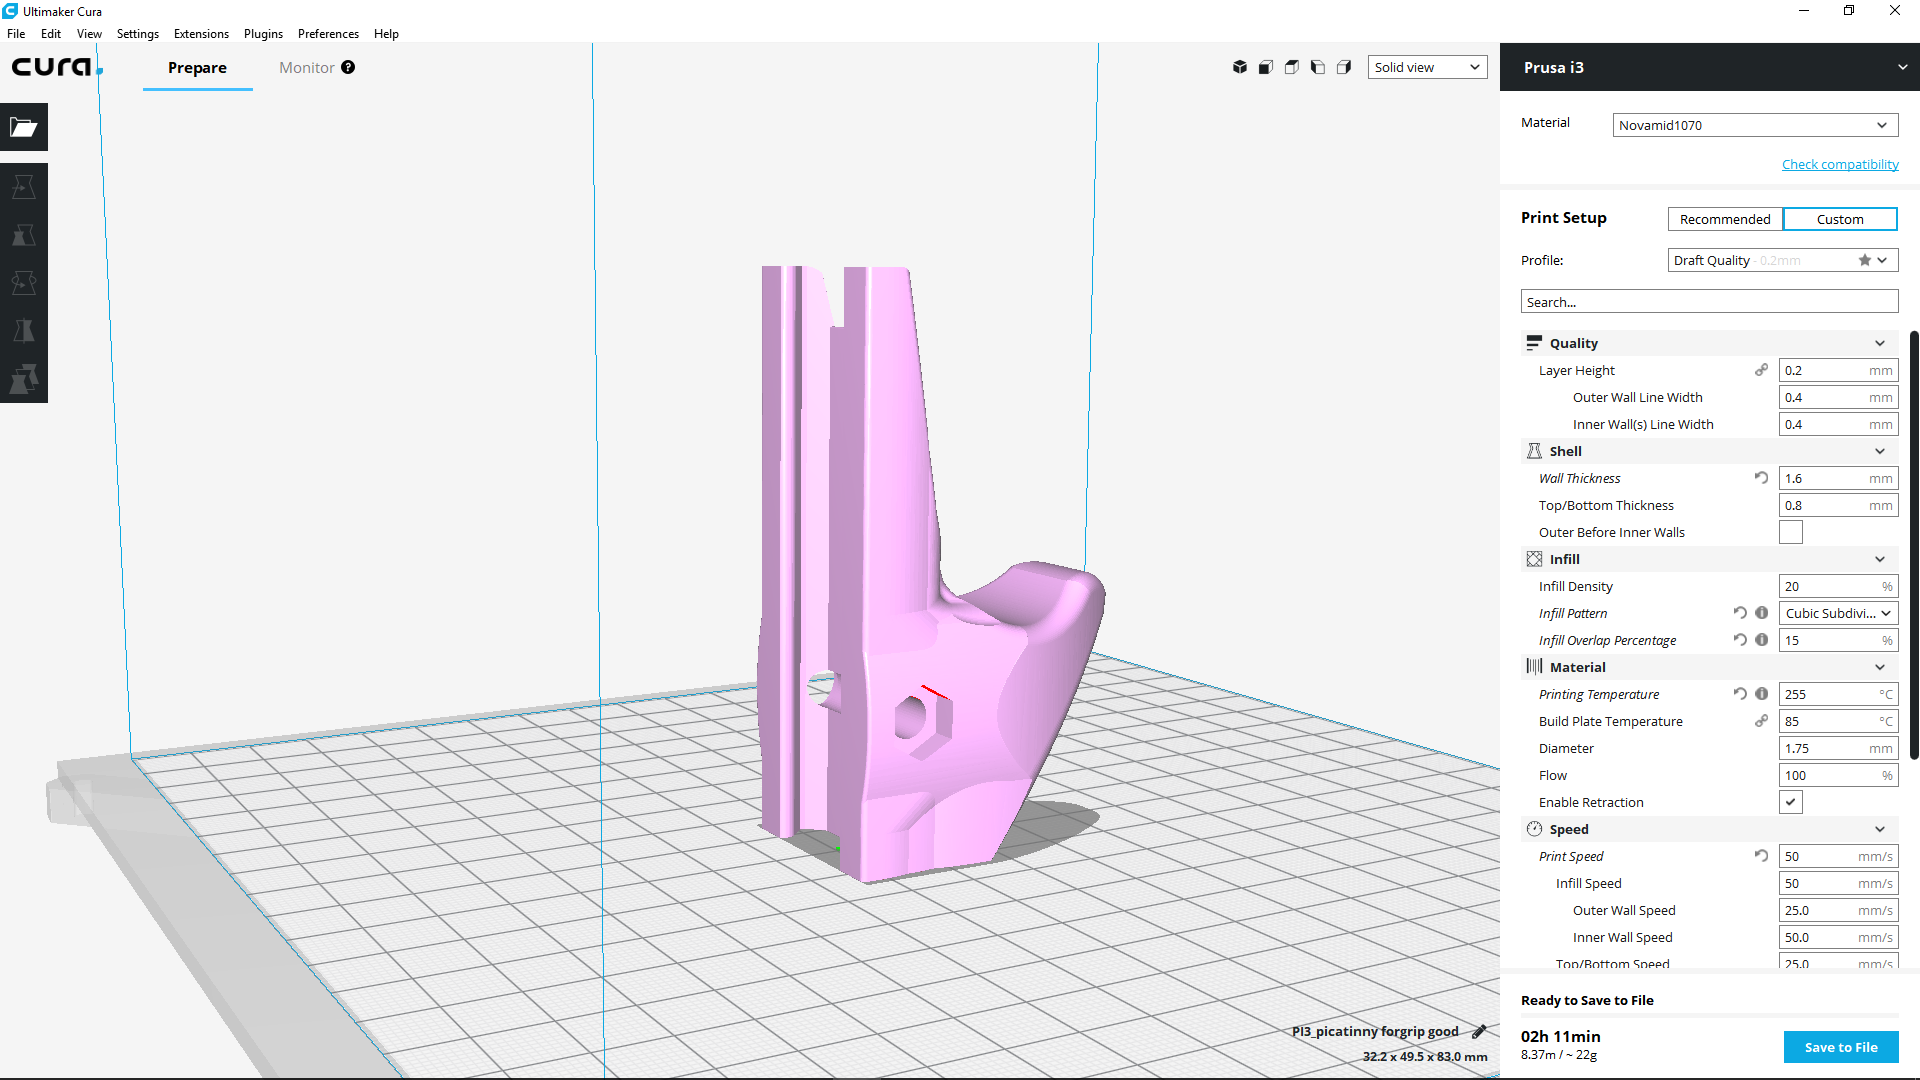
Task: Click the Wall Thickness value field
Action: pyautogui.click(x=1838, y=478)
